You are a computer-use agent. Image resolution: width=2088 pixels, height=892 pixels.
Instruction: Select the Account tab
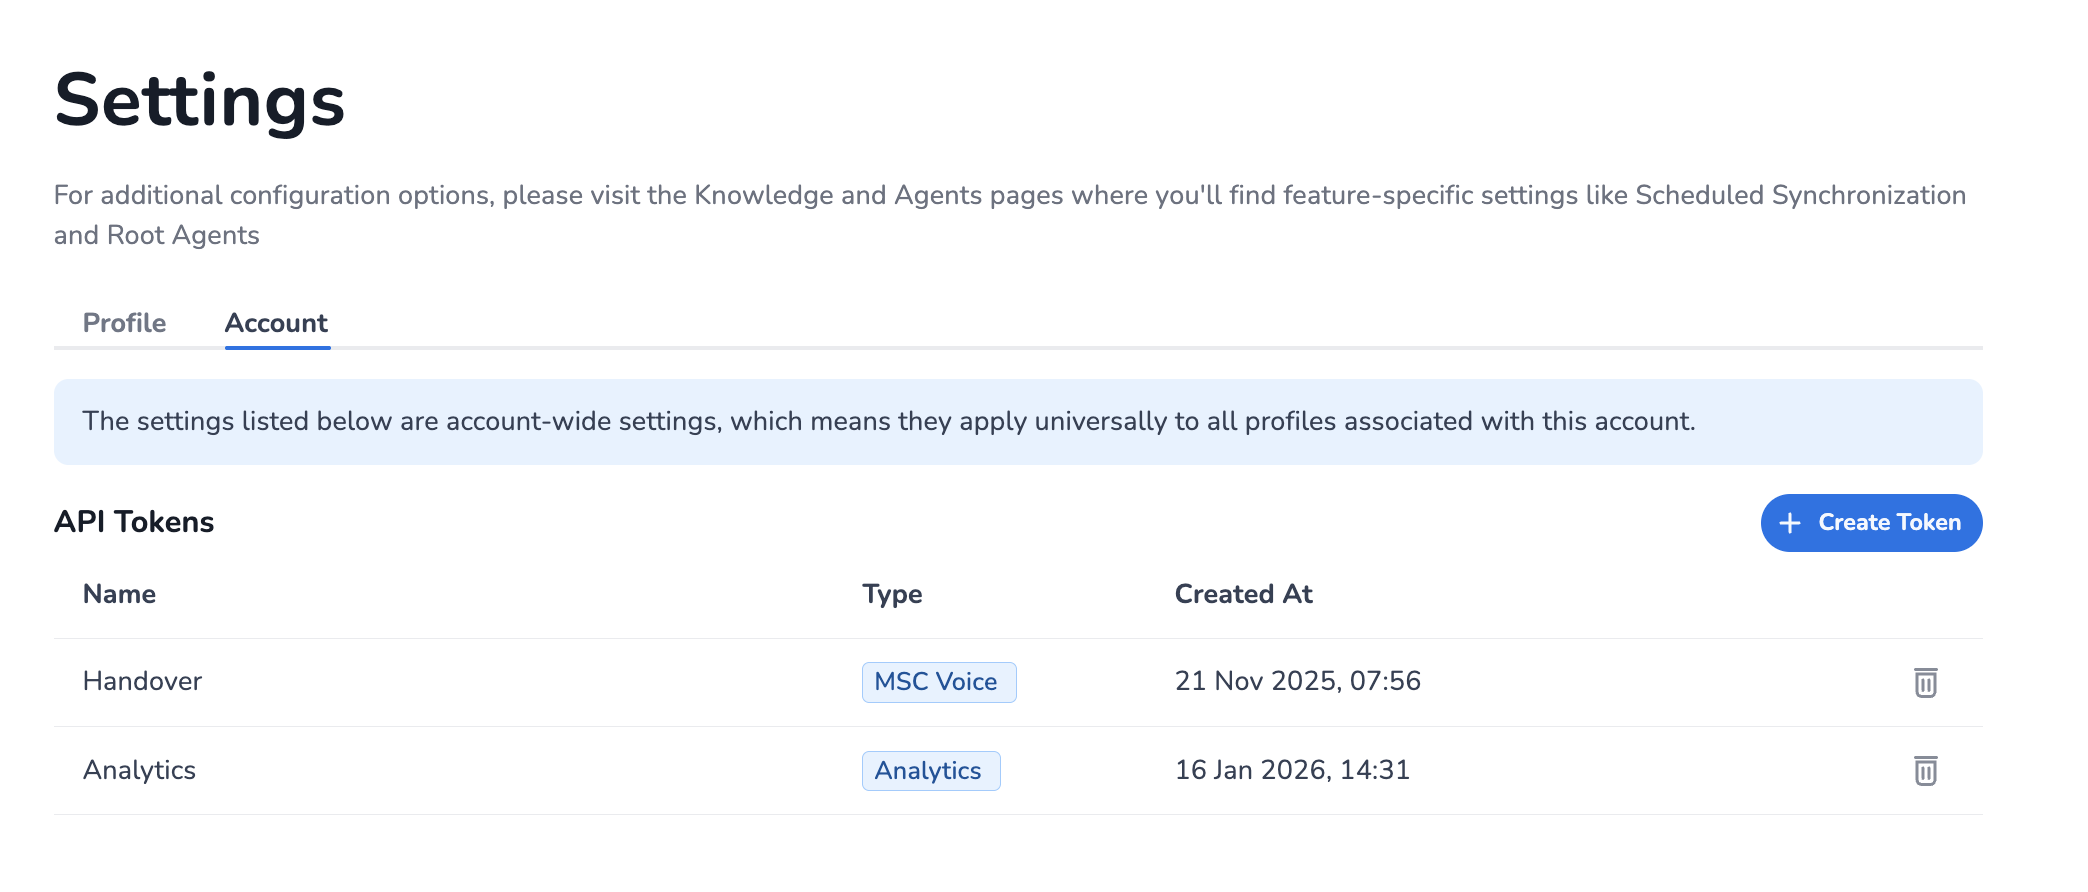tap(276, 323)
